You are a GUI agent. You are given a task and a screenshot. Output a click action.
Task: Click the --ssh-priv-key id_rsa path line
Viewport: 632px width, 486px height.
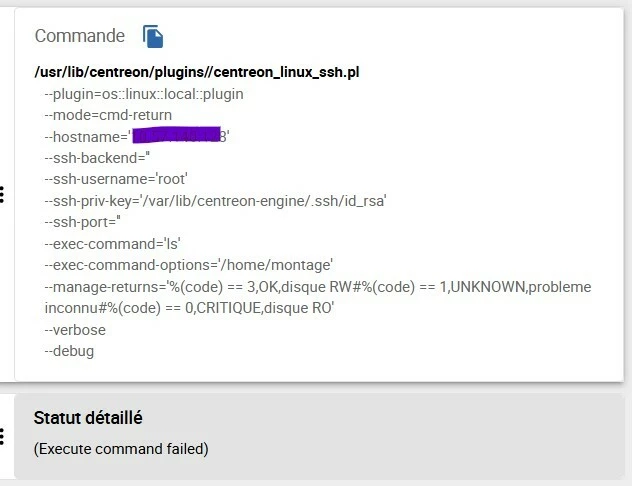(x=215, y=201)
